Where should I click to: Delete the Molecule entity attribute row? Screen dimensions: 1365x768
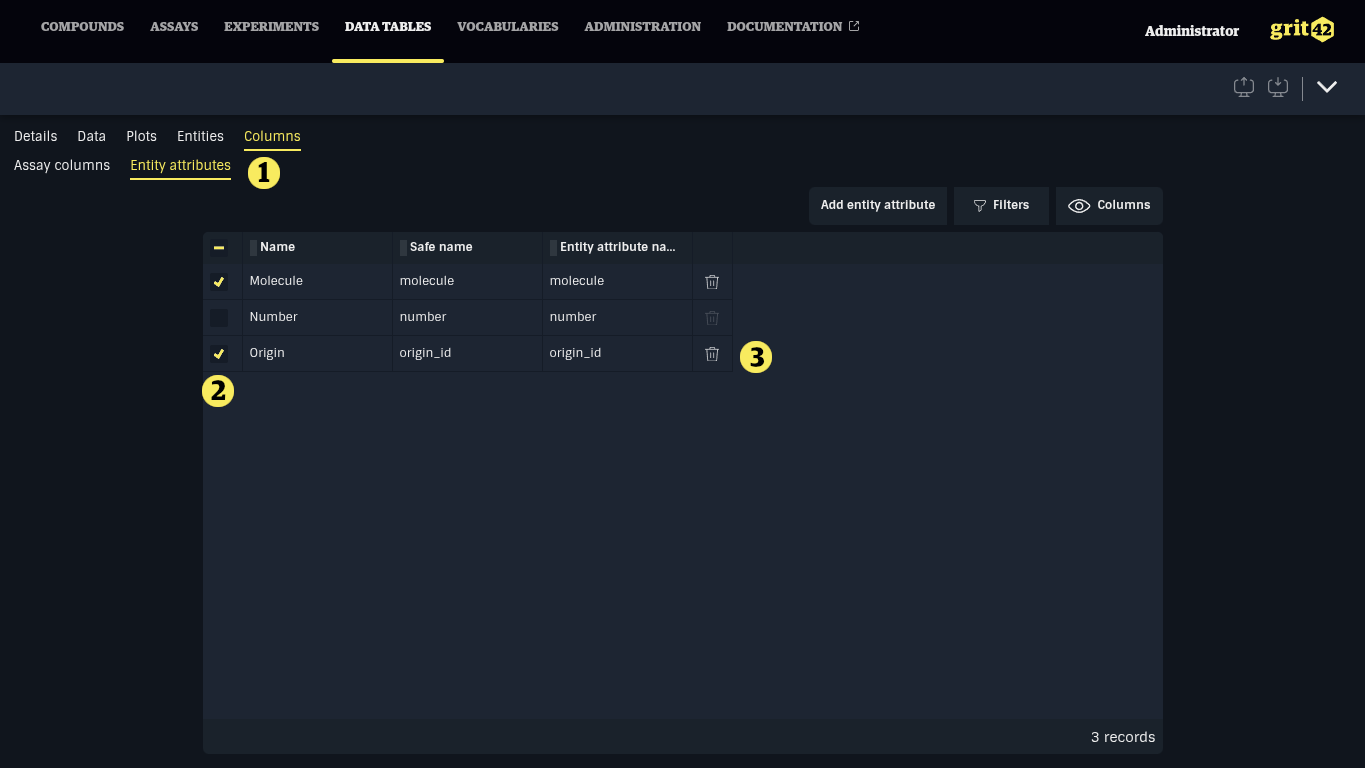tap(712, 282)
